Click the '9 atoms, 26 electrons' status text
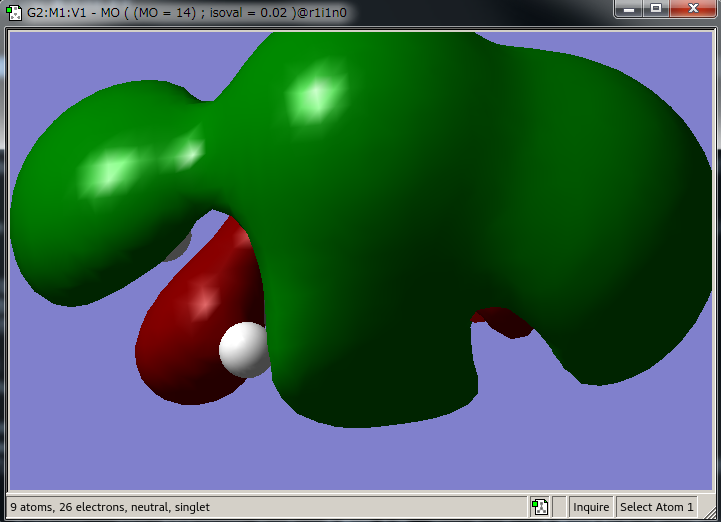 pos(110,507)
